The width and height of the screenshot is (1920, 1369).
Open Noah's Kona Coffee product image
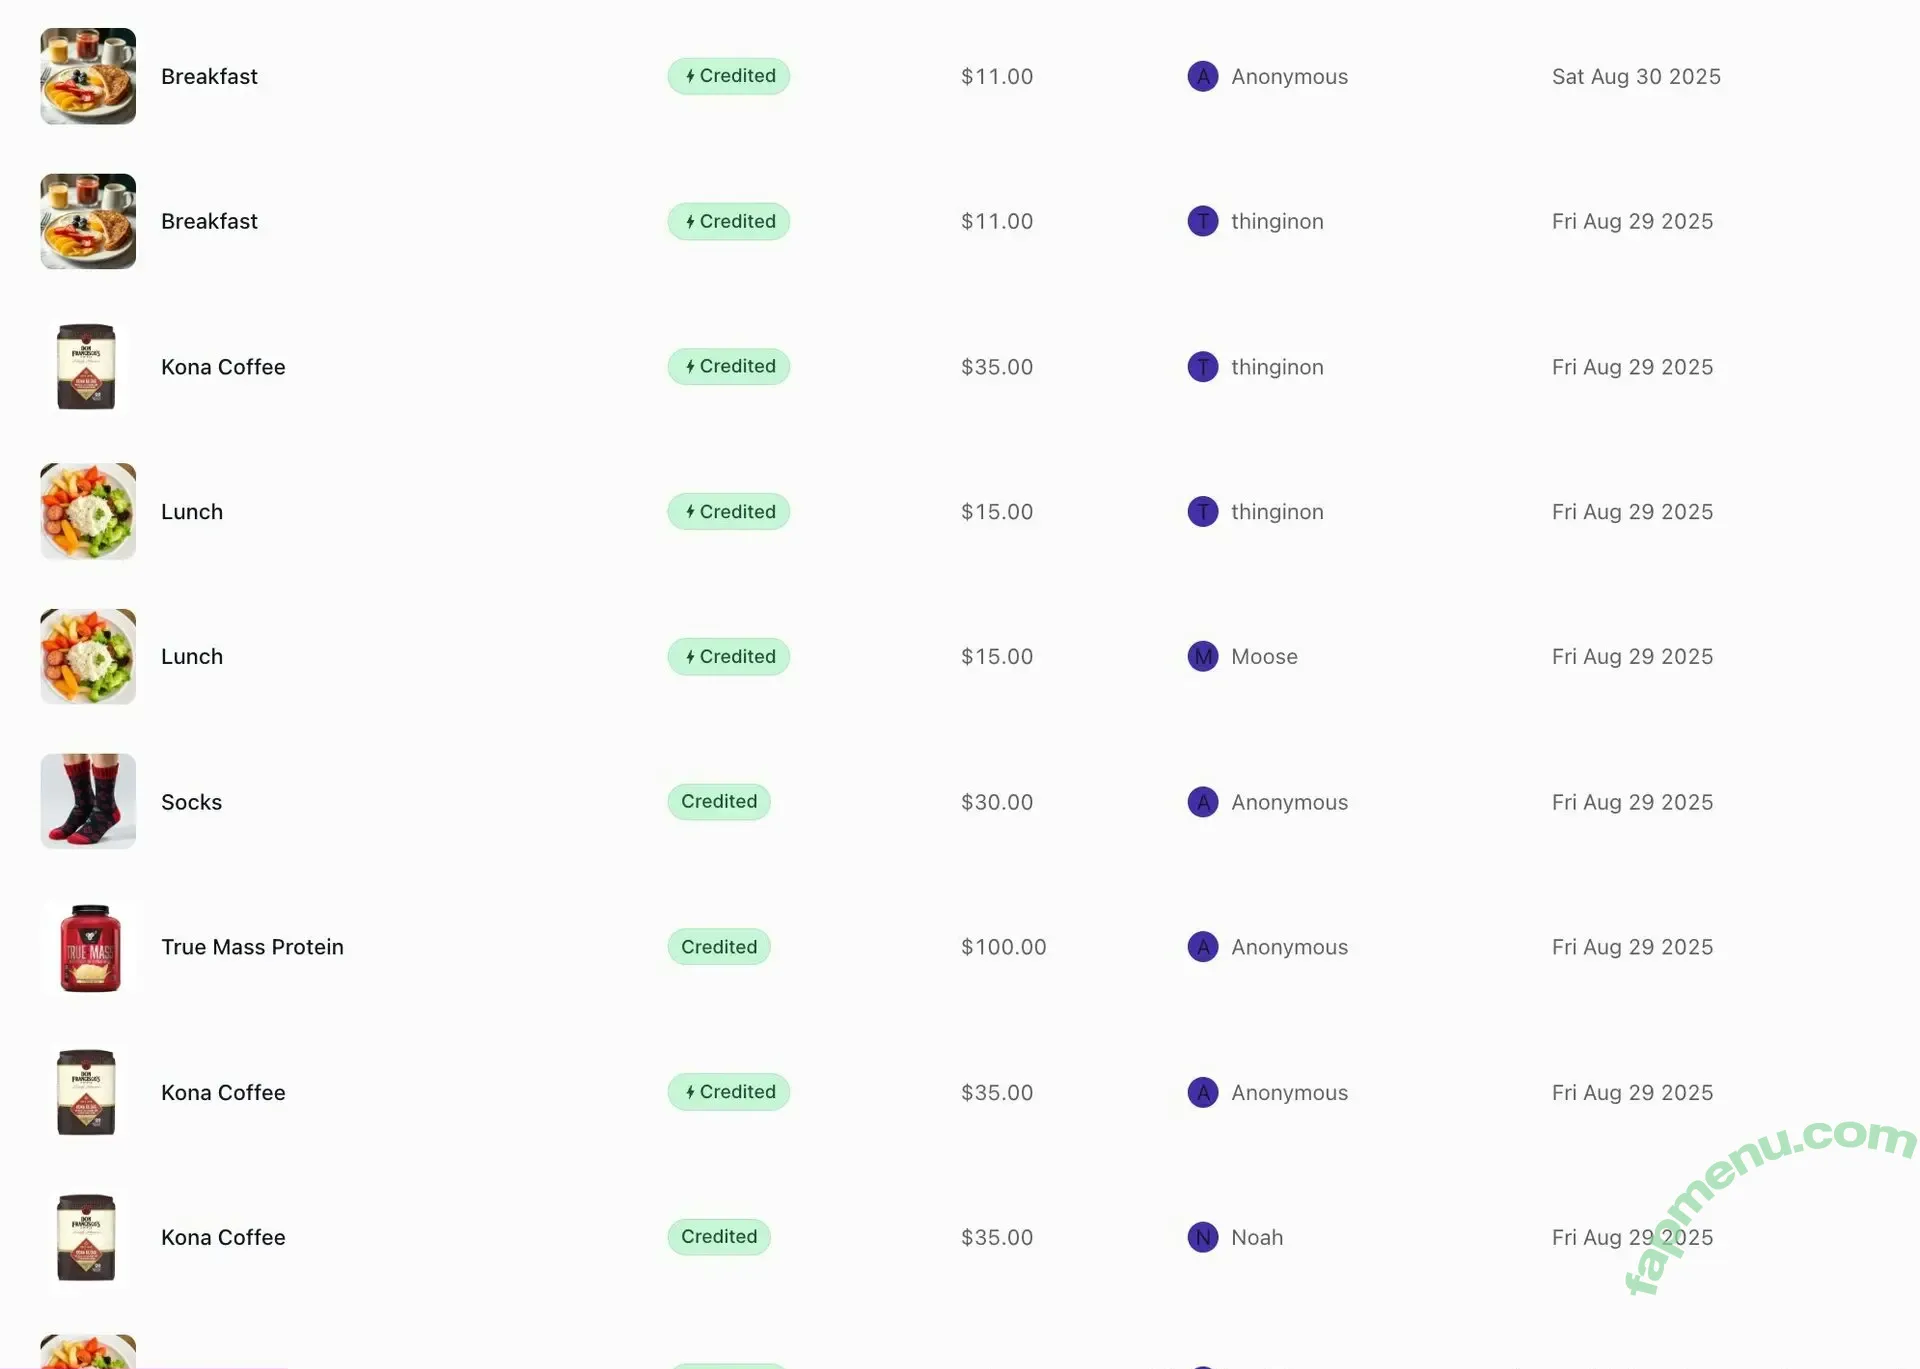click(86, 1237)
